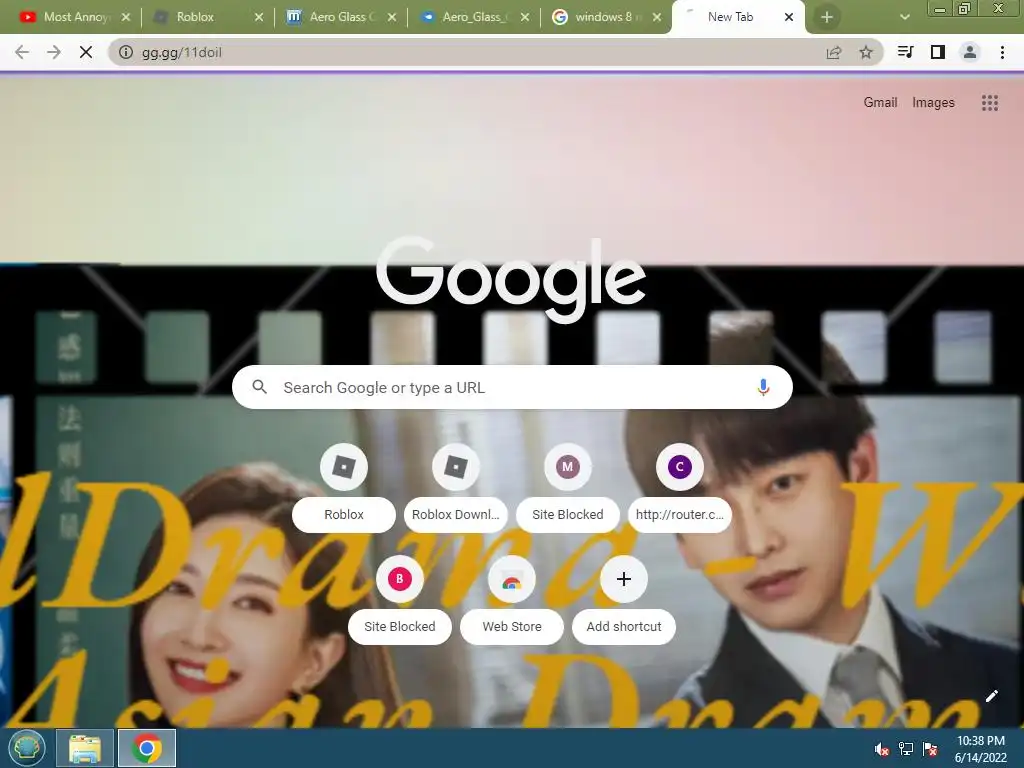Image resolution: width=1024 pixels, height=768 pixels.
Task: Expand the tab search dropdown arrow
Action: pos(904,17)
